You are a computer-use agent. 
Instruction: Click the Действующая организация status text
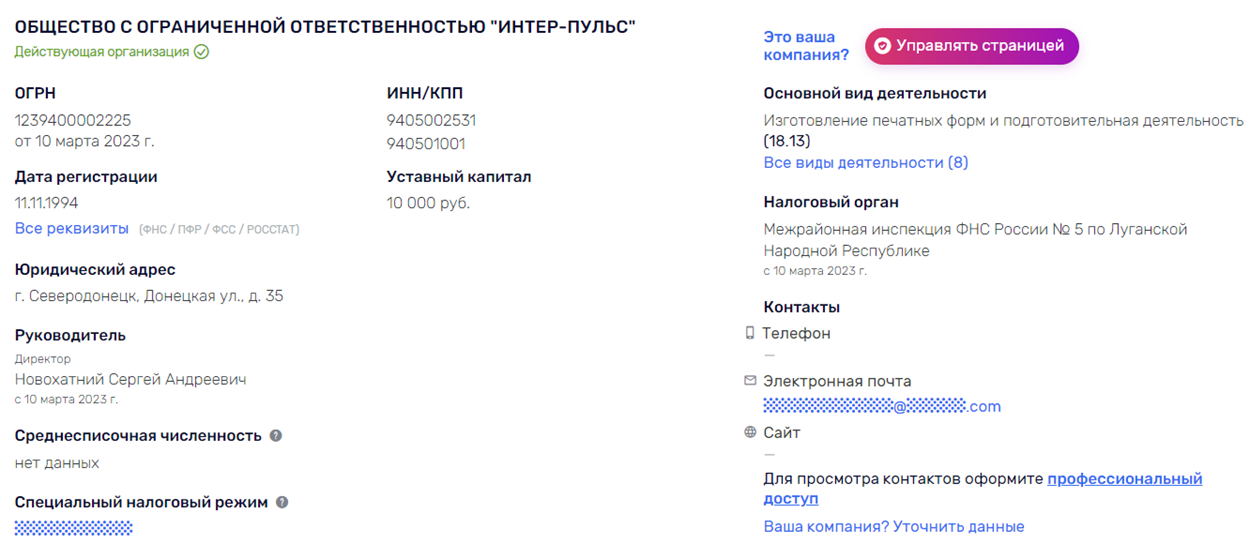102,52
